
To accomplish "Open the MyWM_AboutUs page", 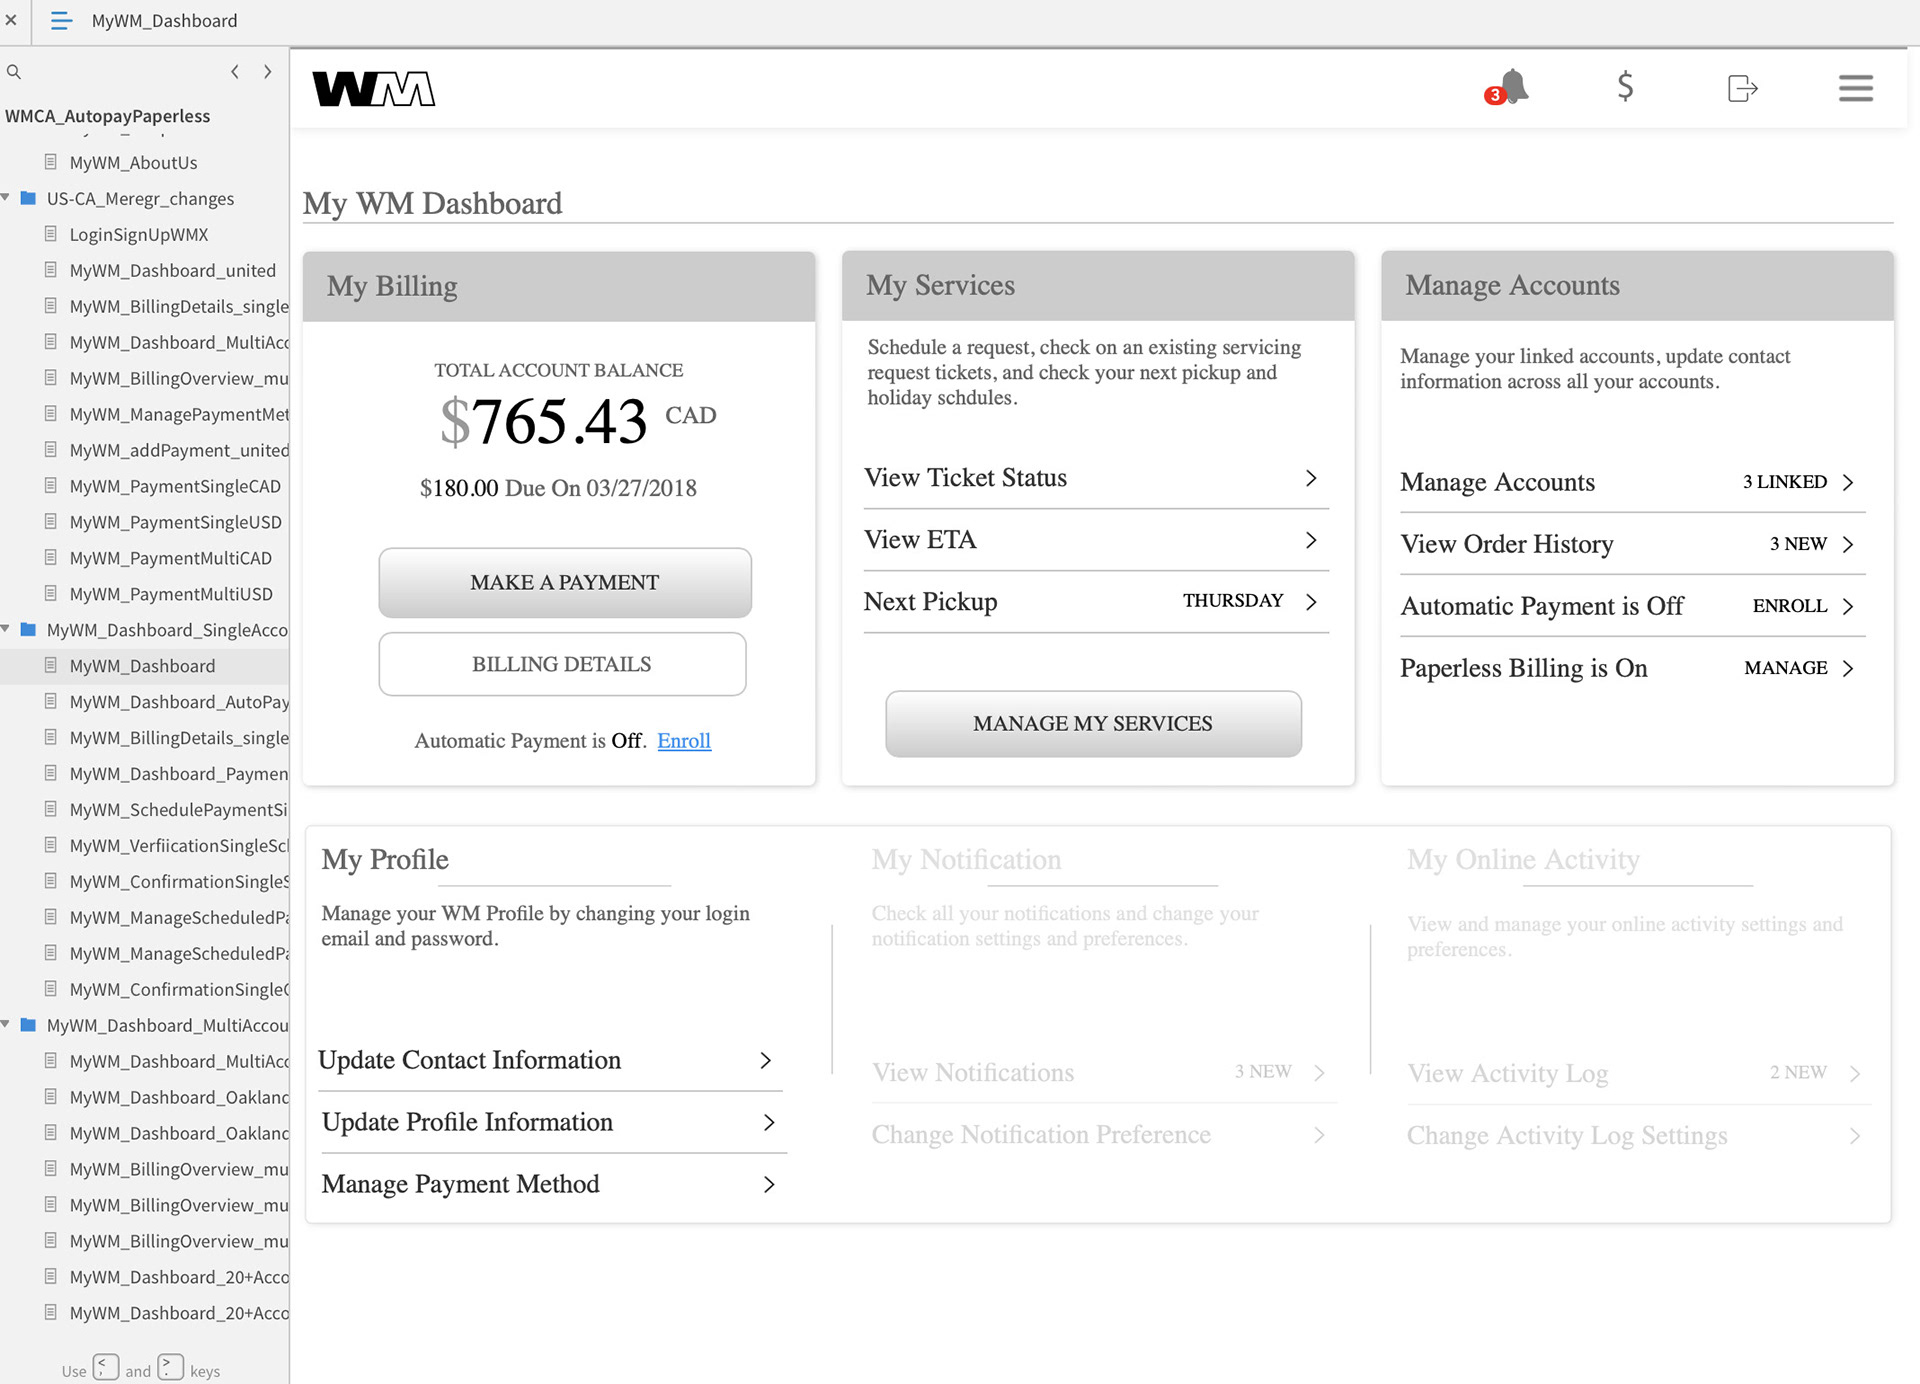I will tap(133, 162).
